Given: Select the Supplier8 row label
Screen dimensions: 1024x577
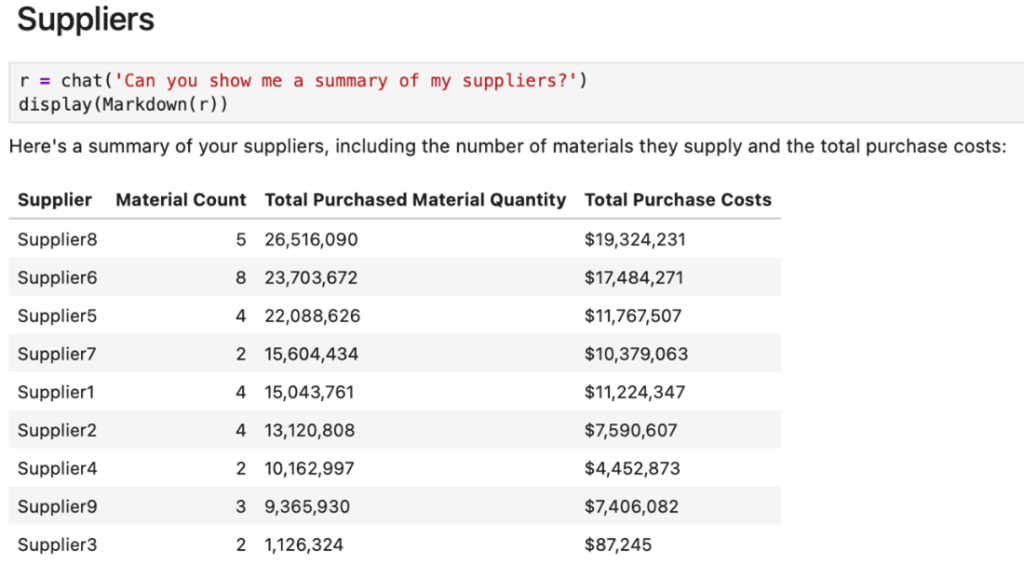Looking at the screenshot, I should click(x=57, y=240).
